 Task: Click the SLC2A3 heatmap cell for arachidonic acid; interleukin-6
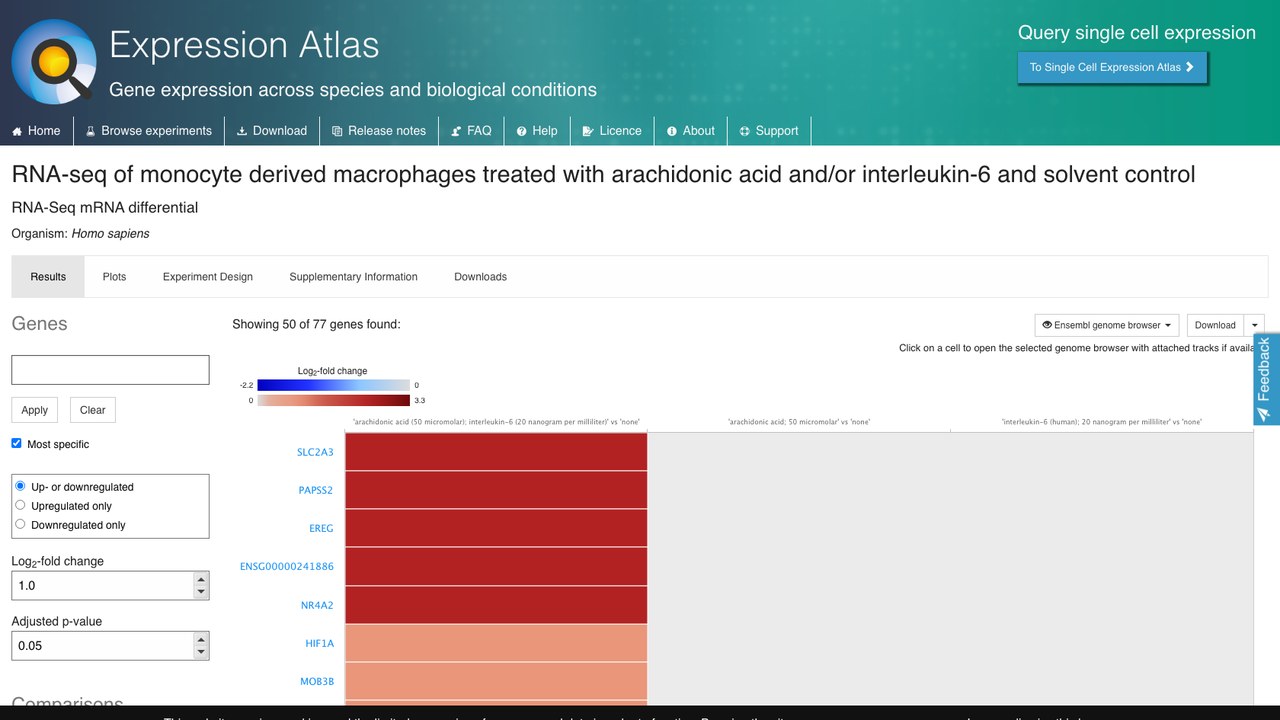click(496, 452)
